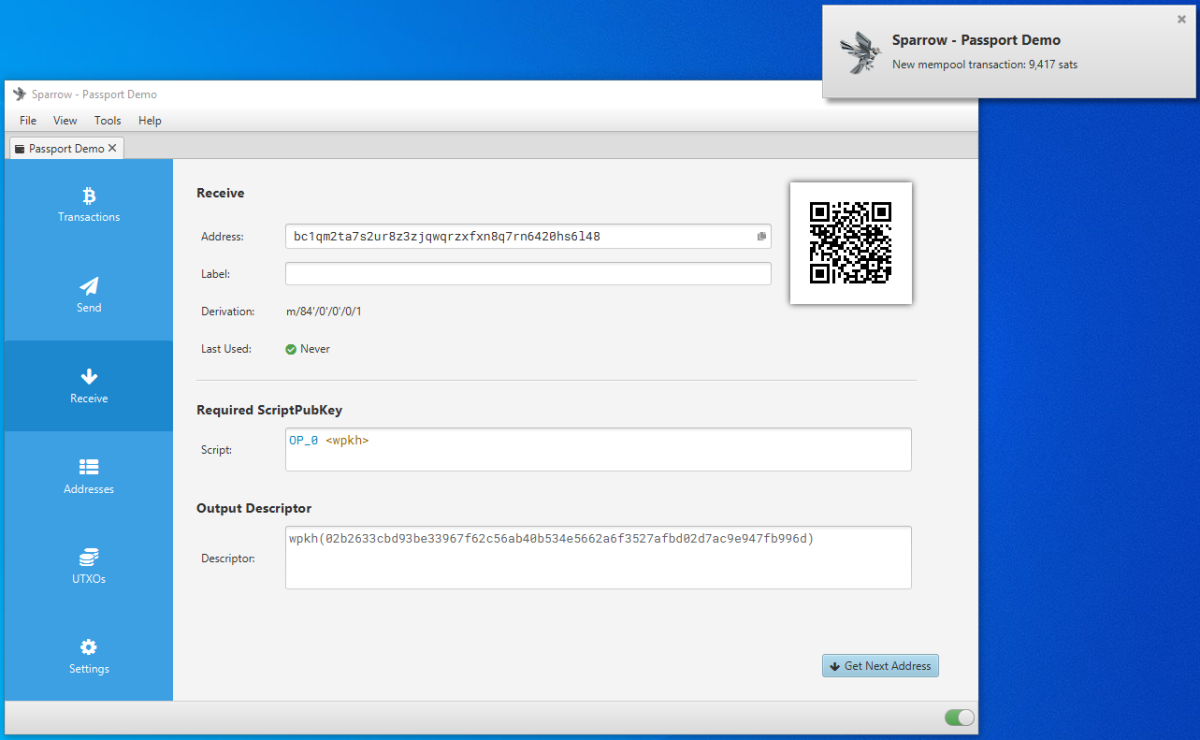Click the New mempool transaction message

985,64
